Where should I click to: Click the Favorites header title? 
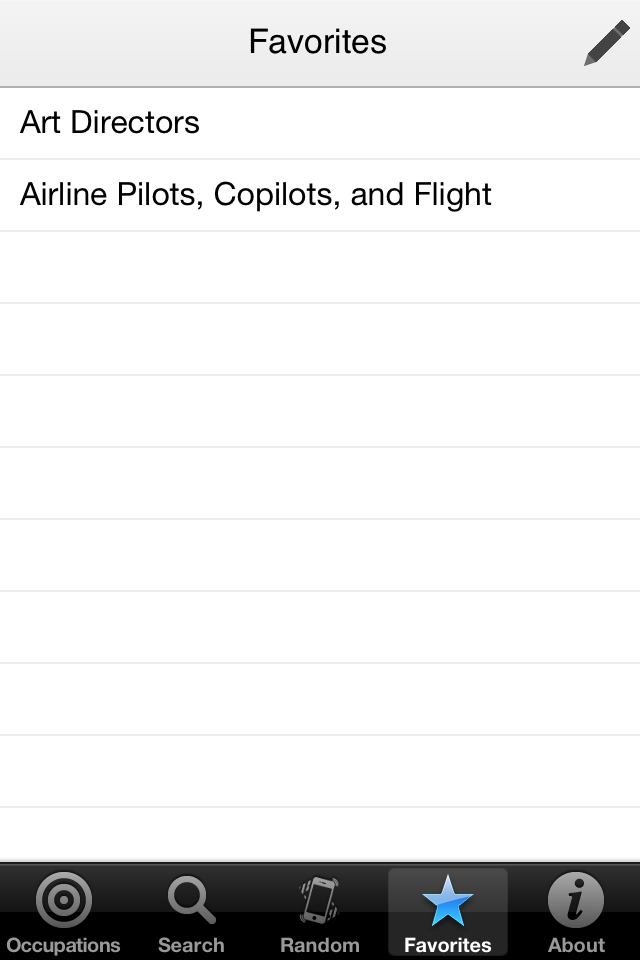[x=317, y=42]
